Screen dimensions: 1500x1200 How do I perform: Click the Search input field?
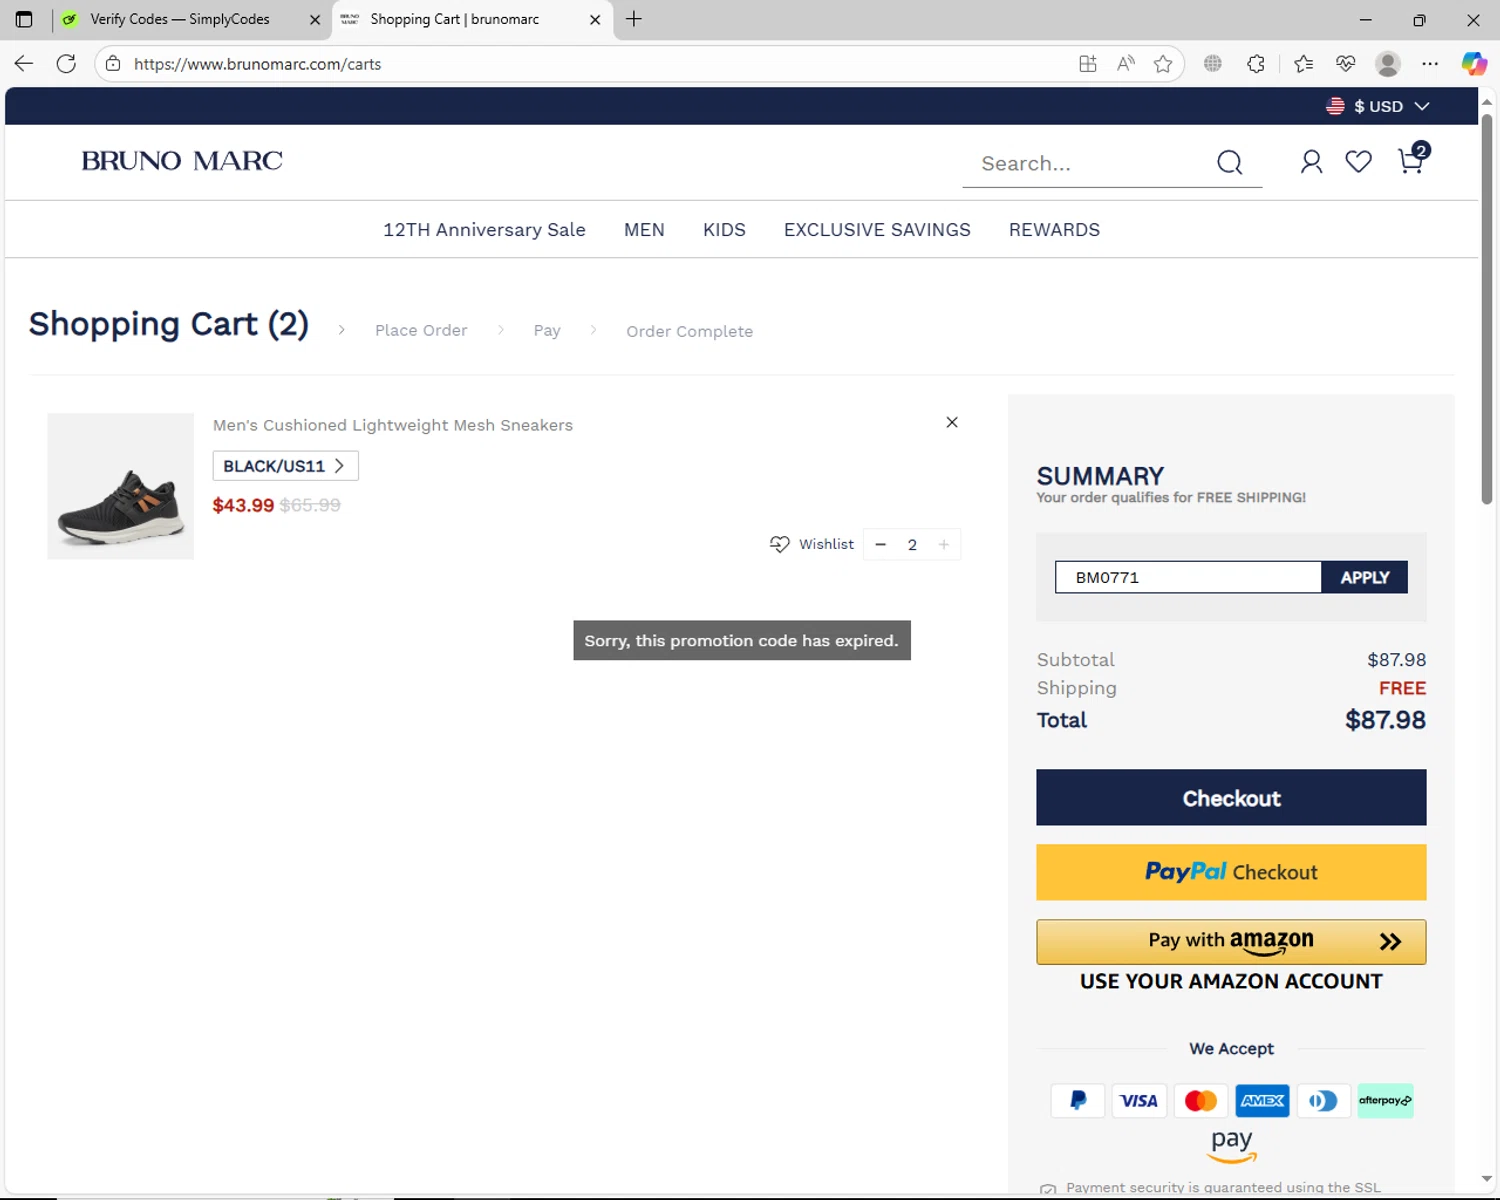point(1090,163)
